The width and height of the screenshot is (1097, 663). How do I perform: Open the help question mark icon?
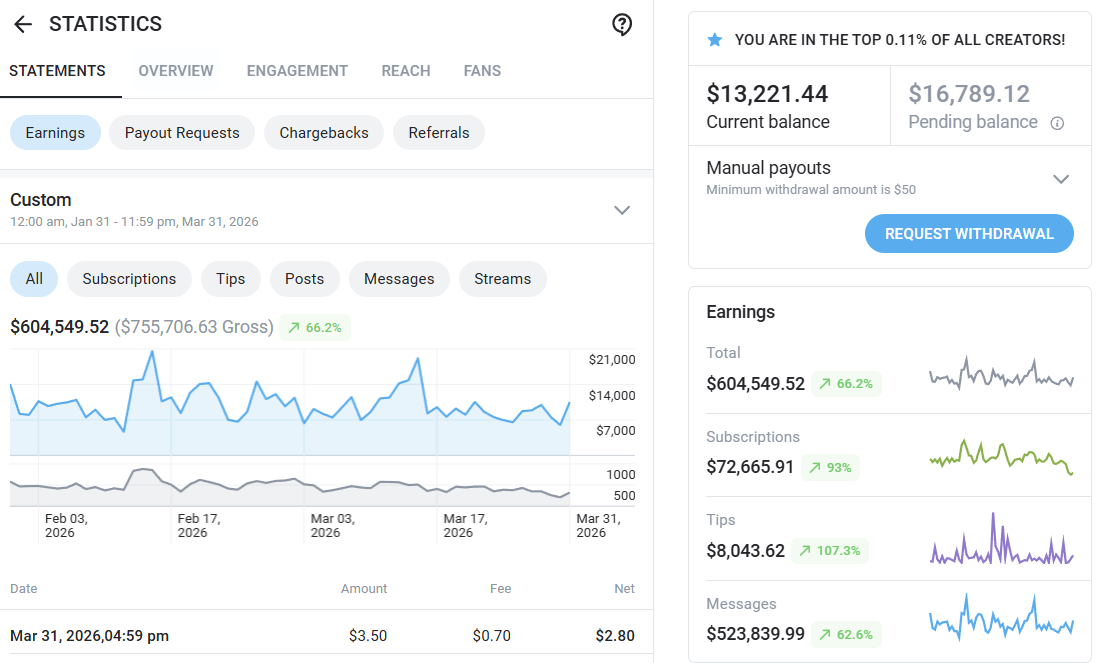tap(621, 24)
